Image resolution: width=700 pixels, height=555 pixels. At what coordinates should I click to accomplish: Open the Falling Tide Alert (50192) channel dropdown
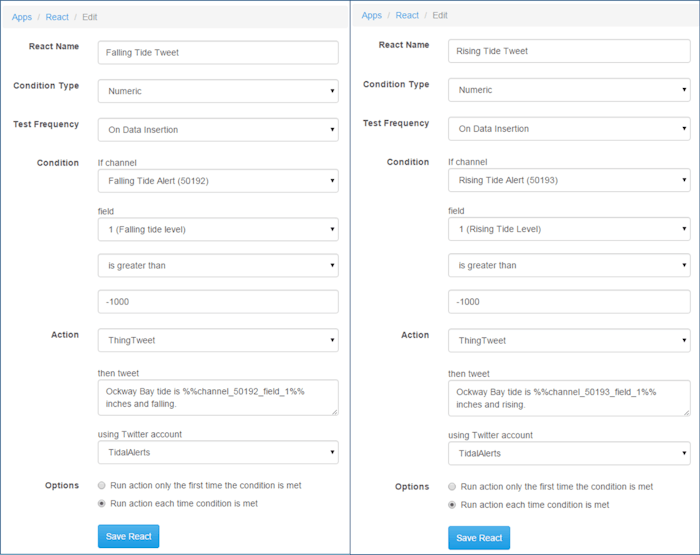pyautogui.click(x=217, y=181)
